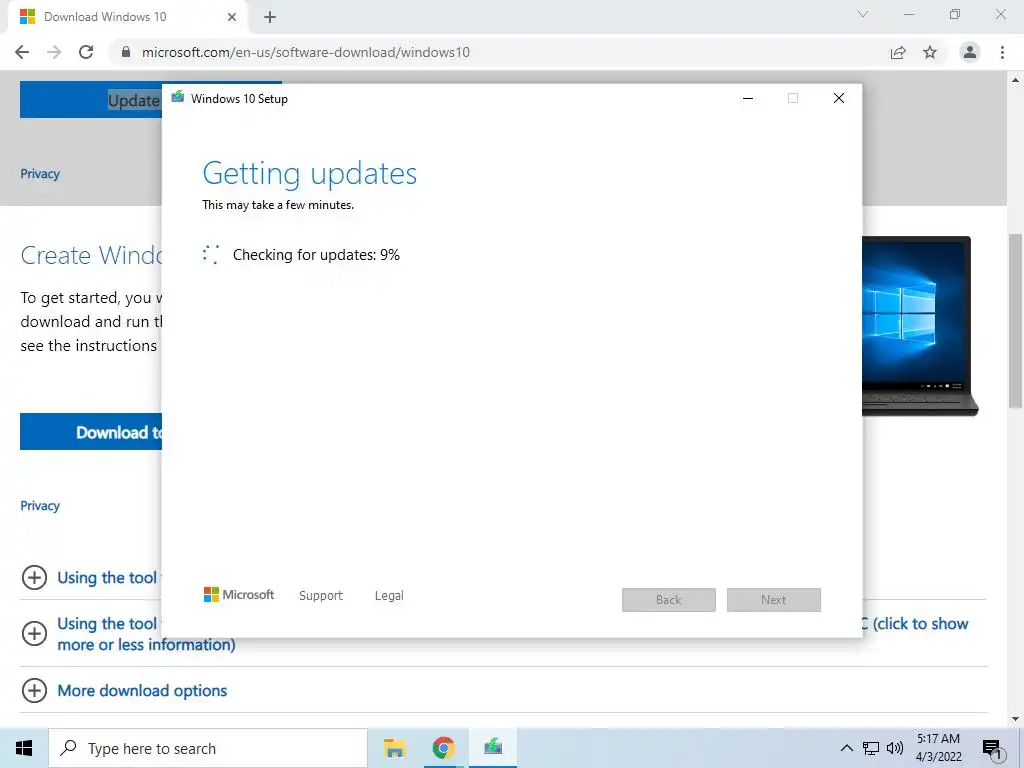The image size is (1024, 768).
Task: Expand the first Using the tool section
Action: pyautogui.click(x=35, y=577)
